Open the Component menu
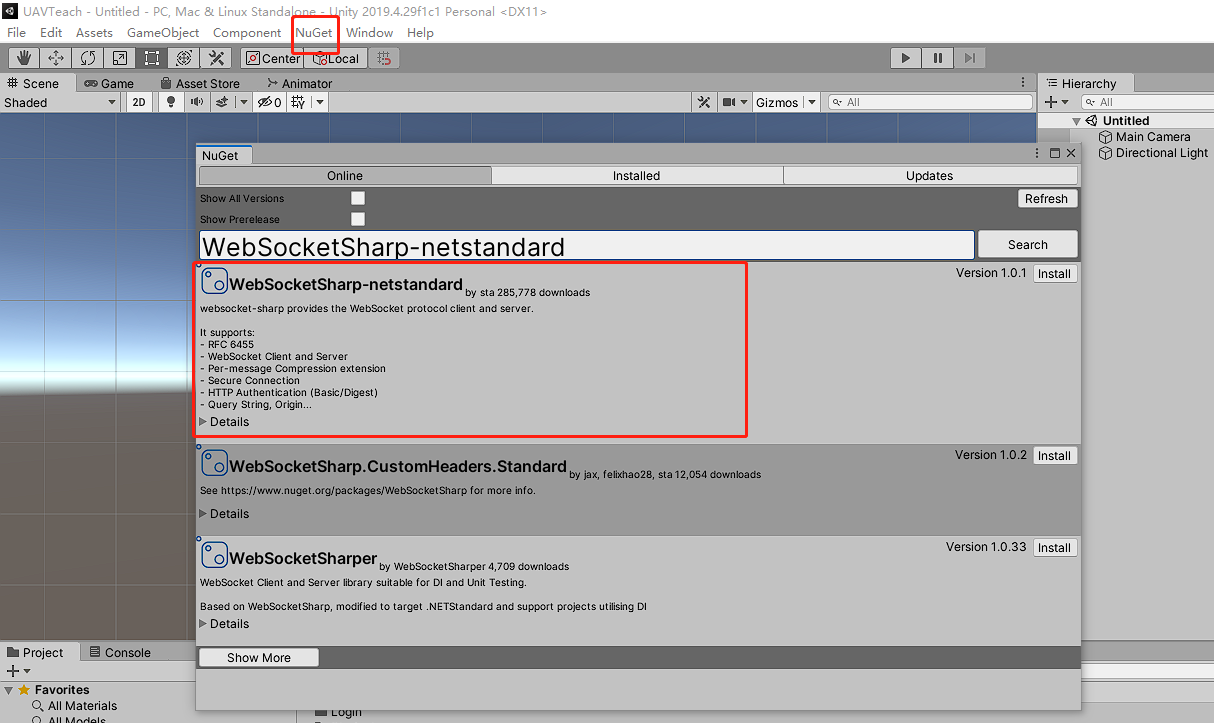The image size is (1214, 723). point(247,32)
